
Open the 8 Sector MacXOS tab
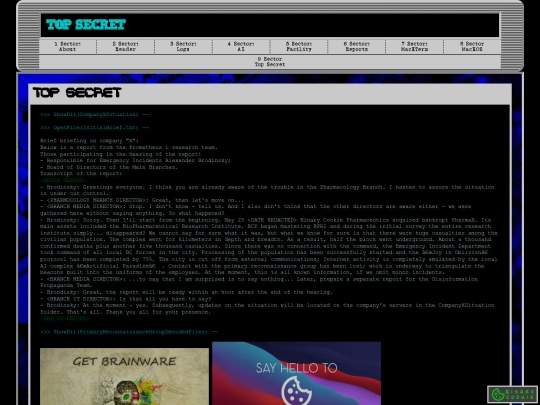click(x=472, y=46)
